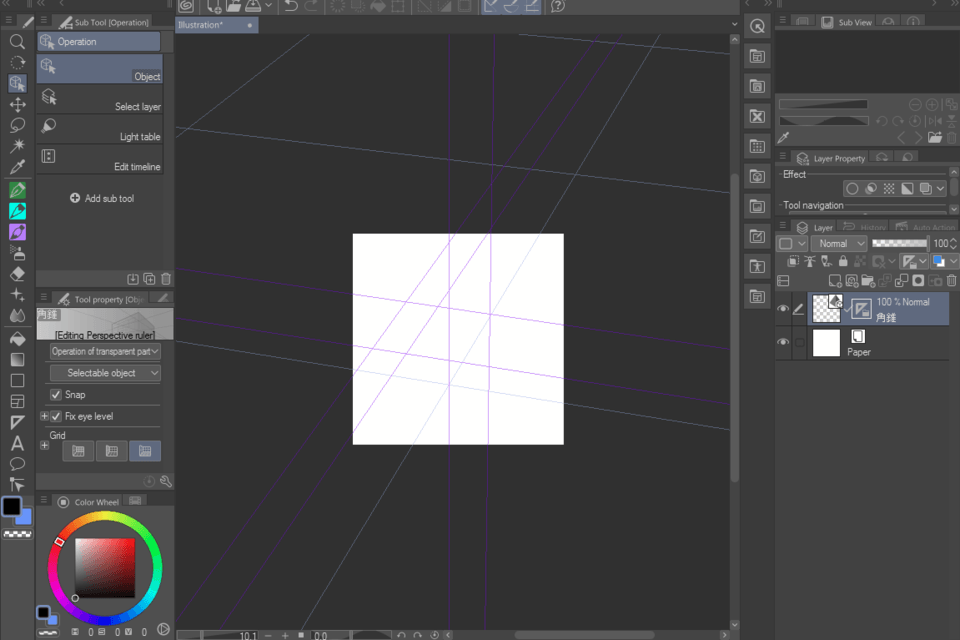The width and height of the screenshot is (960, 640).
Task: Expand the Save icon dropdown arrow
Action: (268, 6)
